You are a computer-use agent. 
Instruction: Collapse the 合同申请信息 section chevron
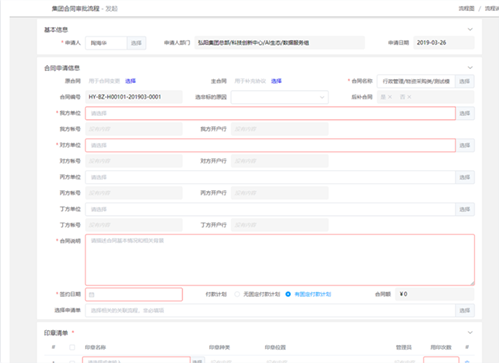(470, 68)
